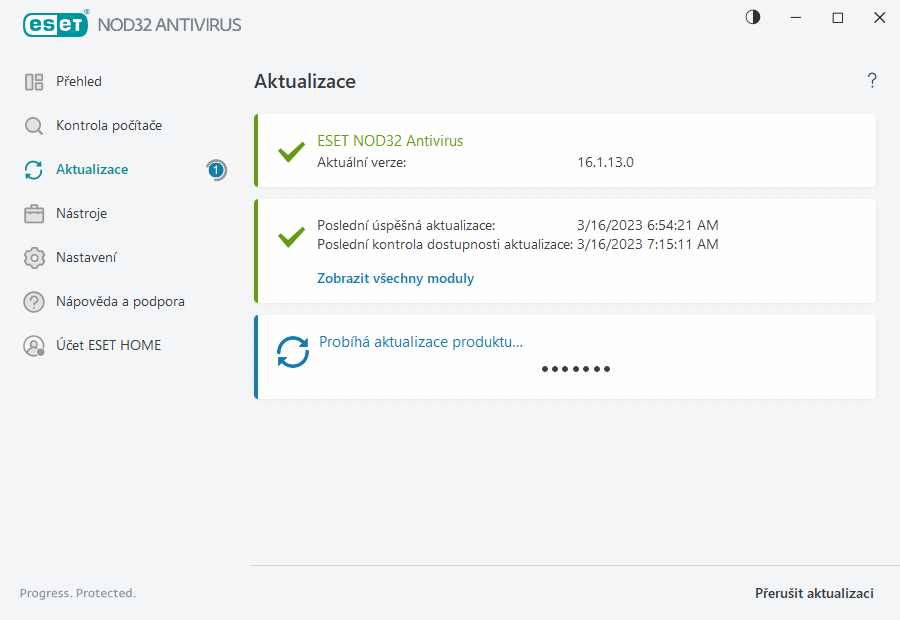Click the Nápověda a podpora question icon
The image size is (900, 620).
pos(34,302)
